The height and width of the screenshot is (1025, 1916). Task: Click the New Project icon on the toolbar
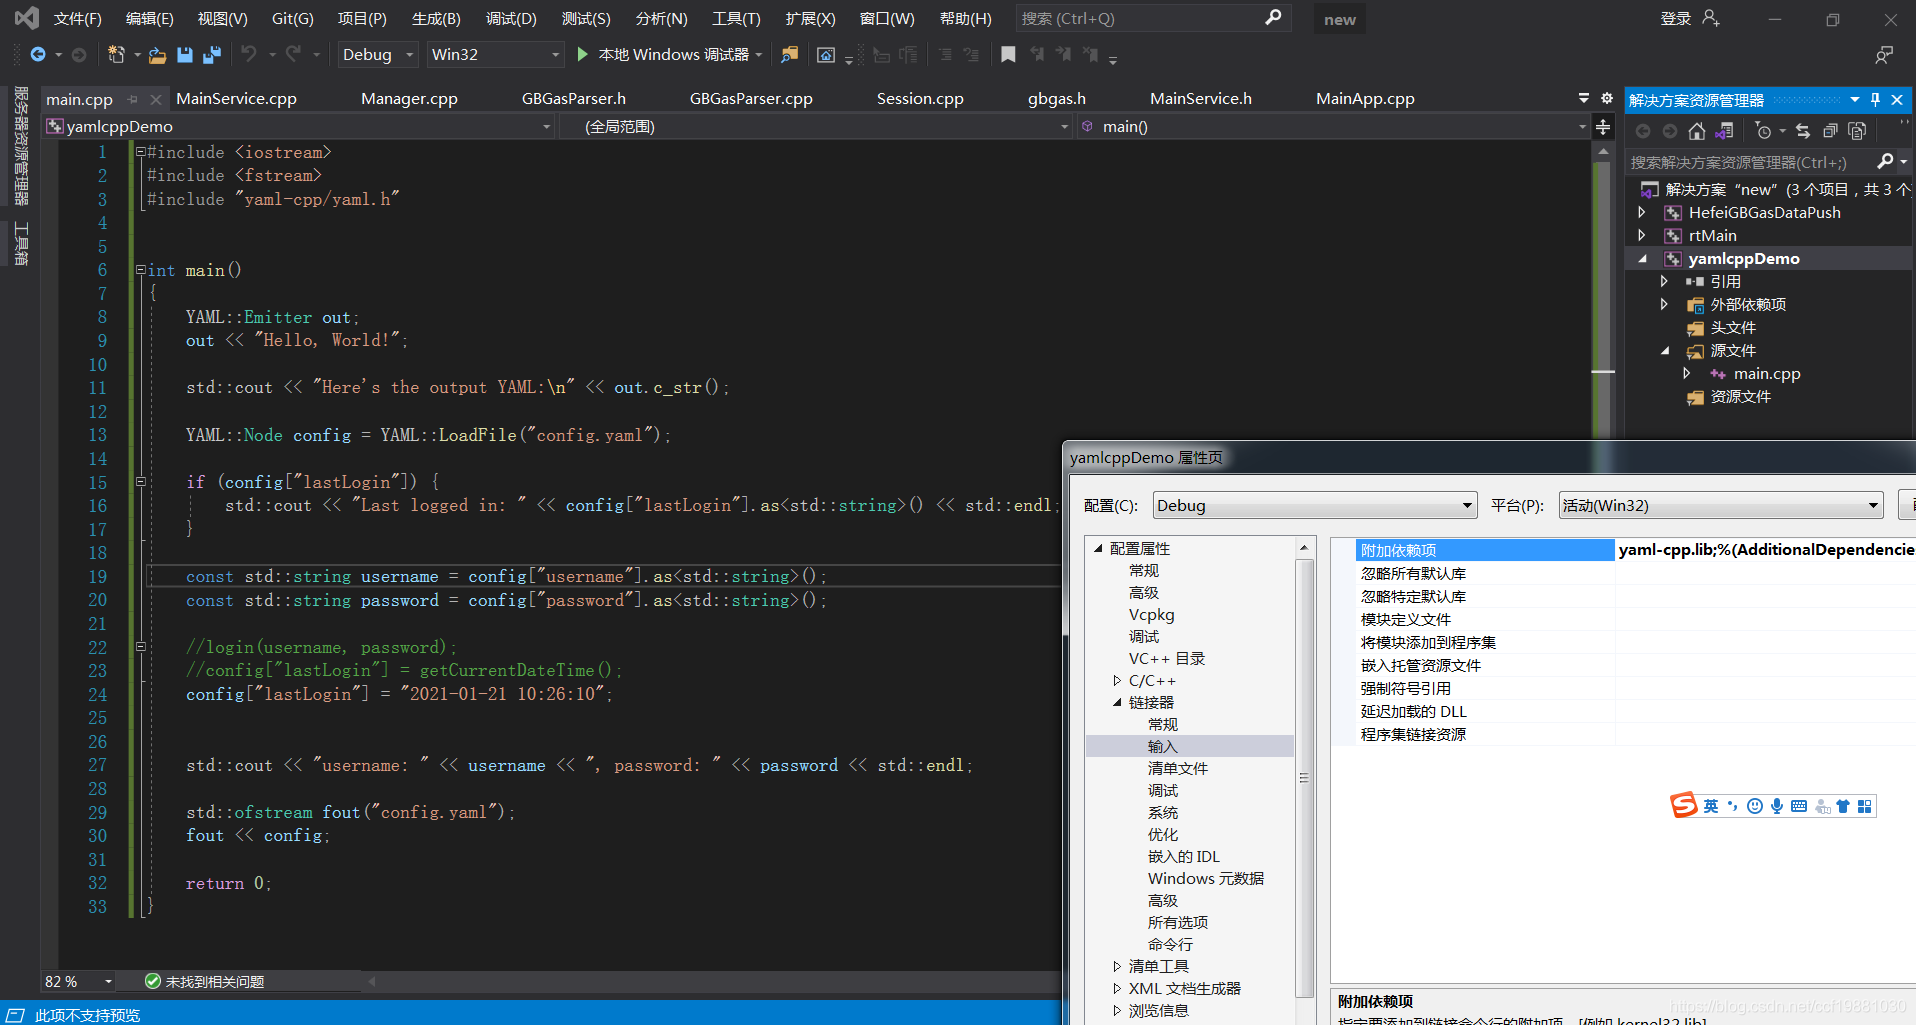(x=116, y=54)
